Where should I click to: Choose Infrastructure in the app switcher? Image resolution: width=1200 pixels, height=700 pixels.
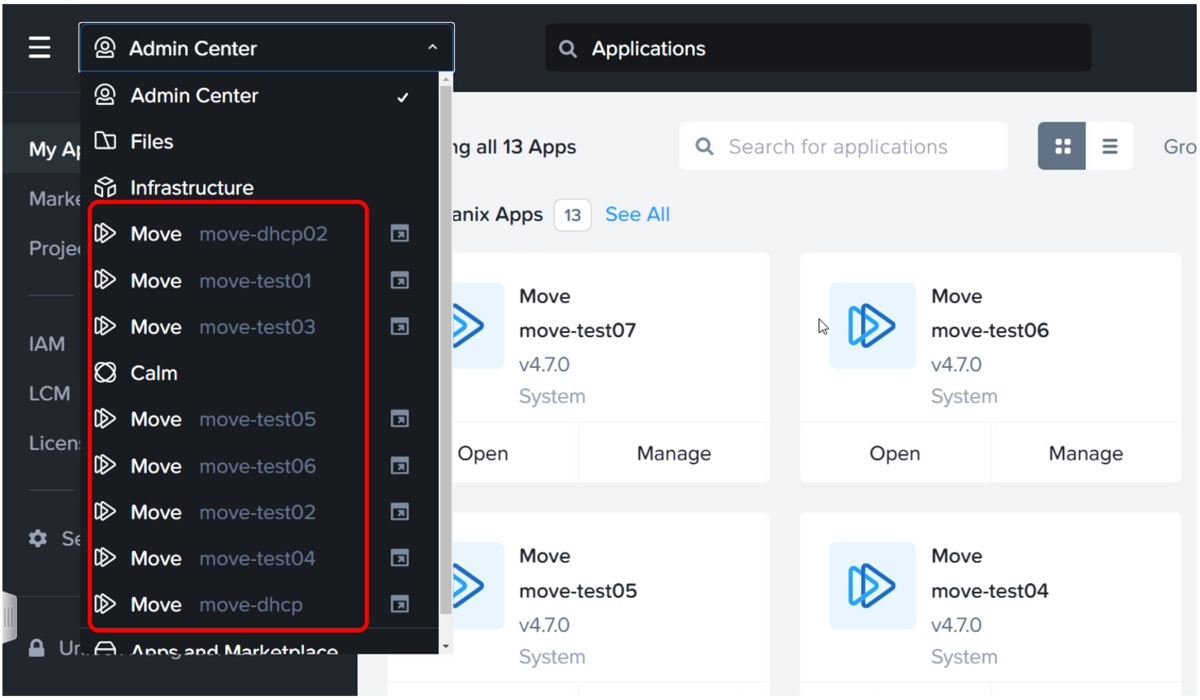259,188
